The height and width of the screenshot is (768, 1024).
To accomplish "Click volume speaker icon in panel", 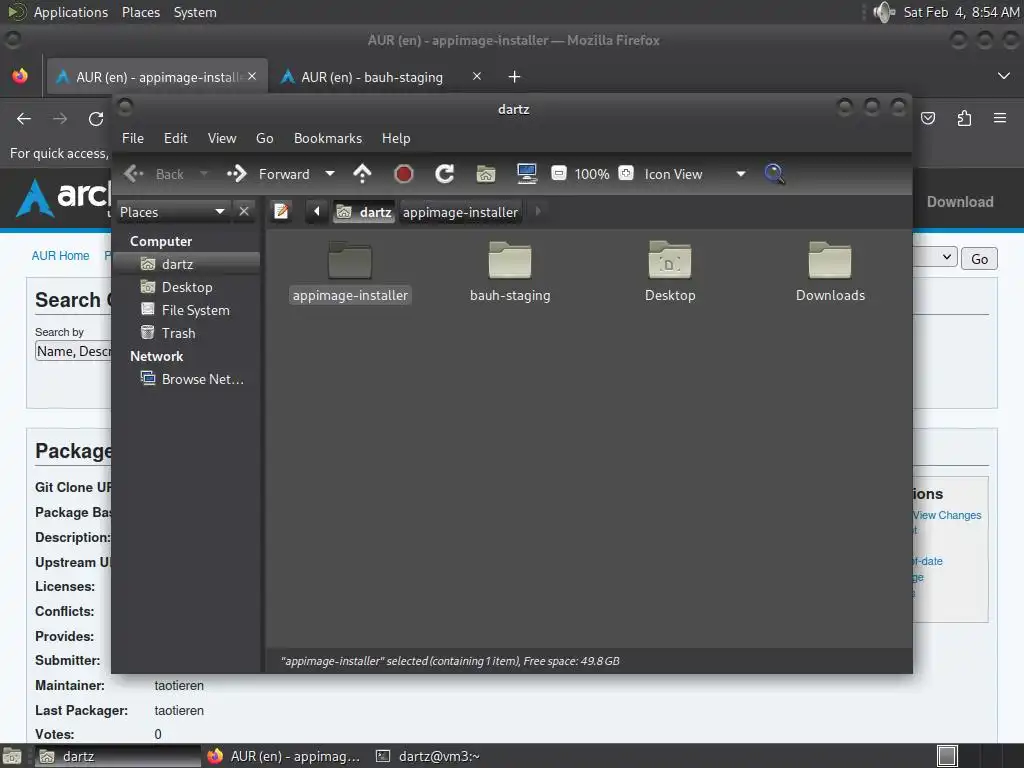I will (x=884, y=12).
